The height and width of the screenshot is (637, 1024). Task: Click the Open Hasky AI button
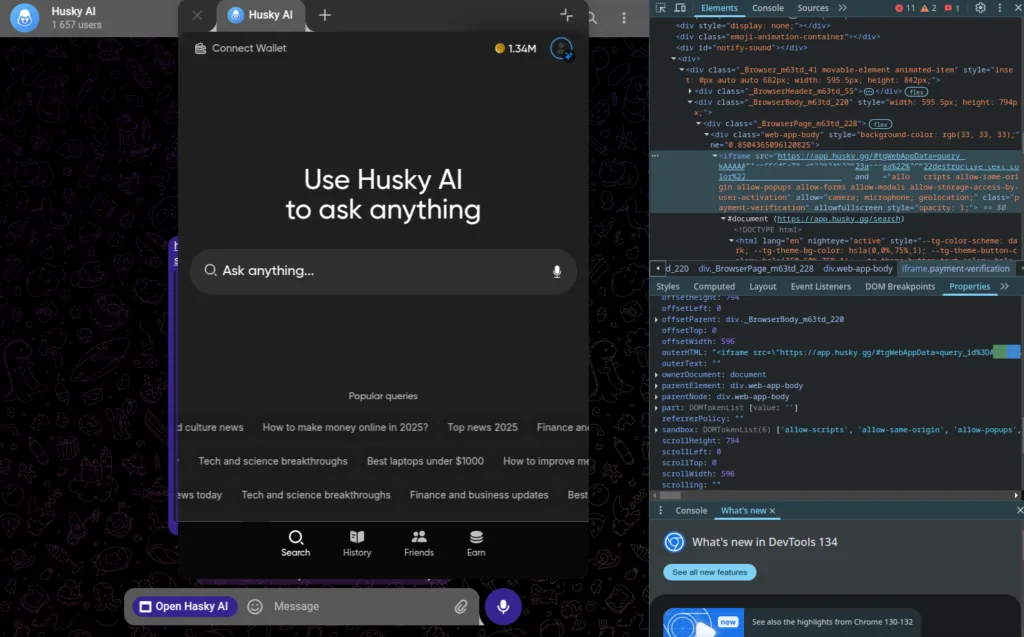point(185,606)
